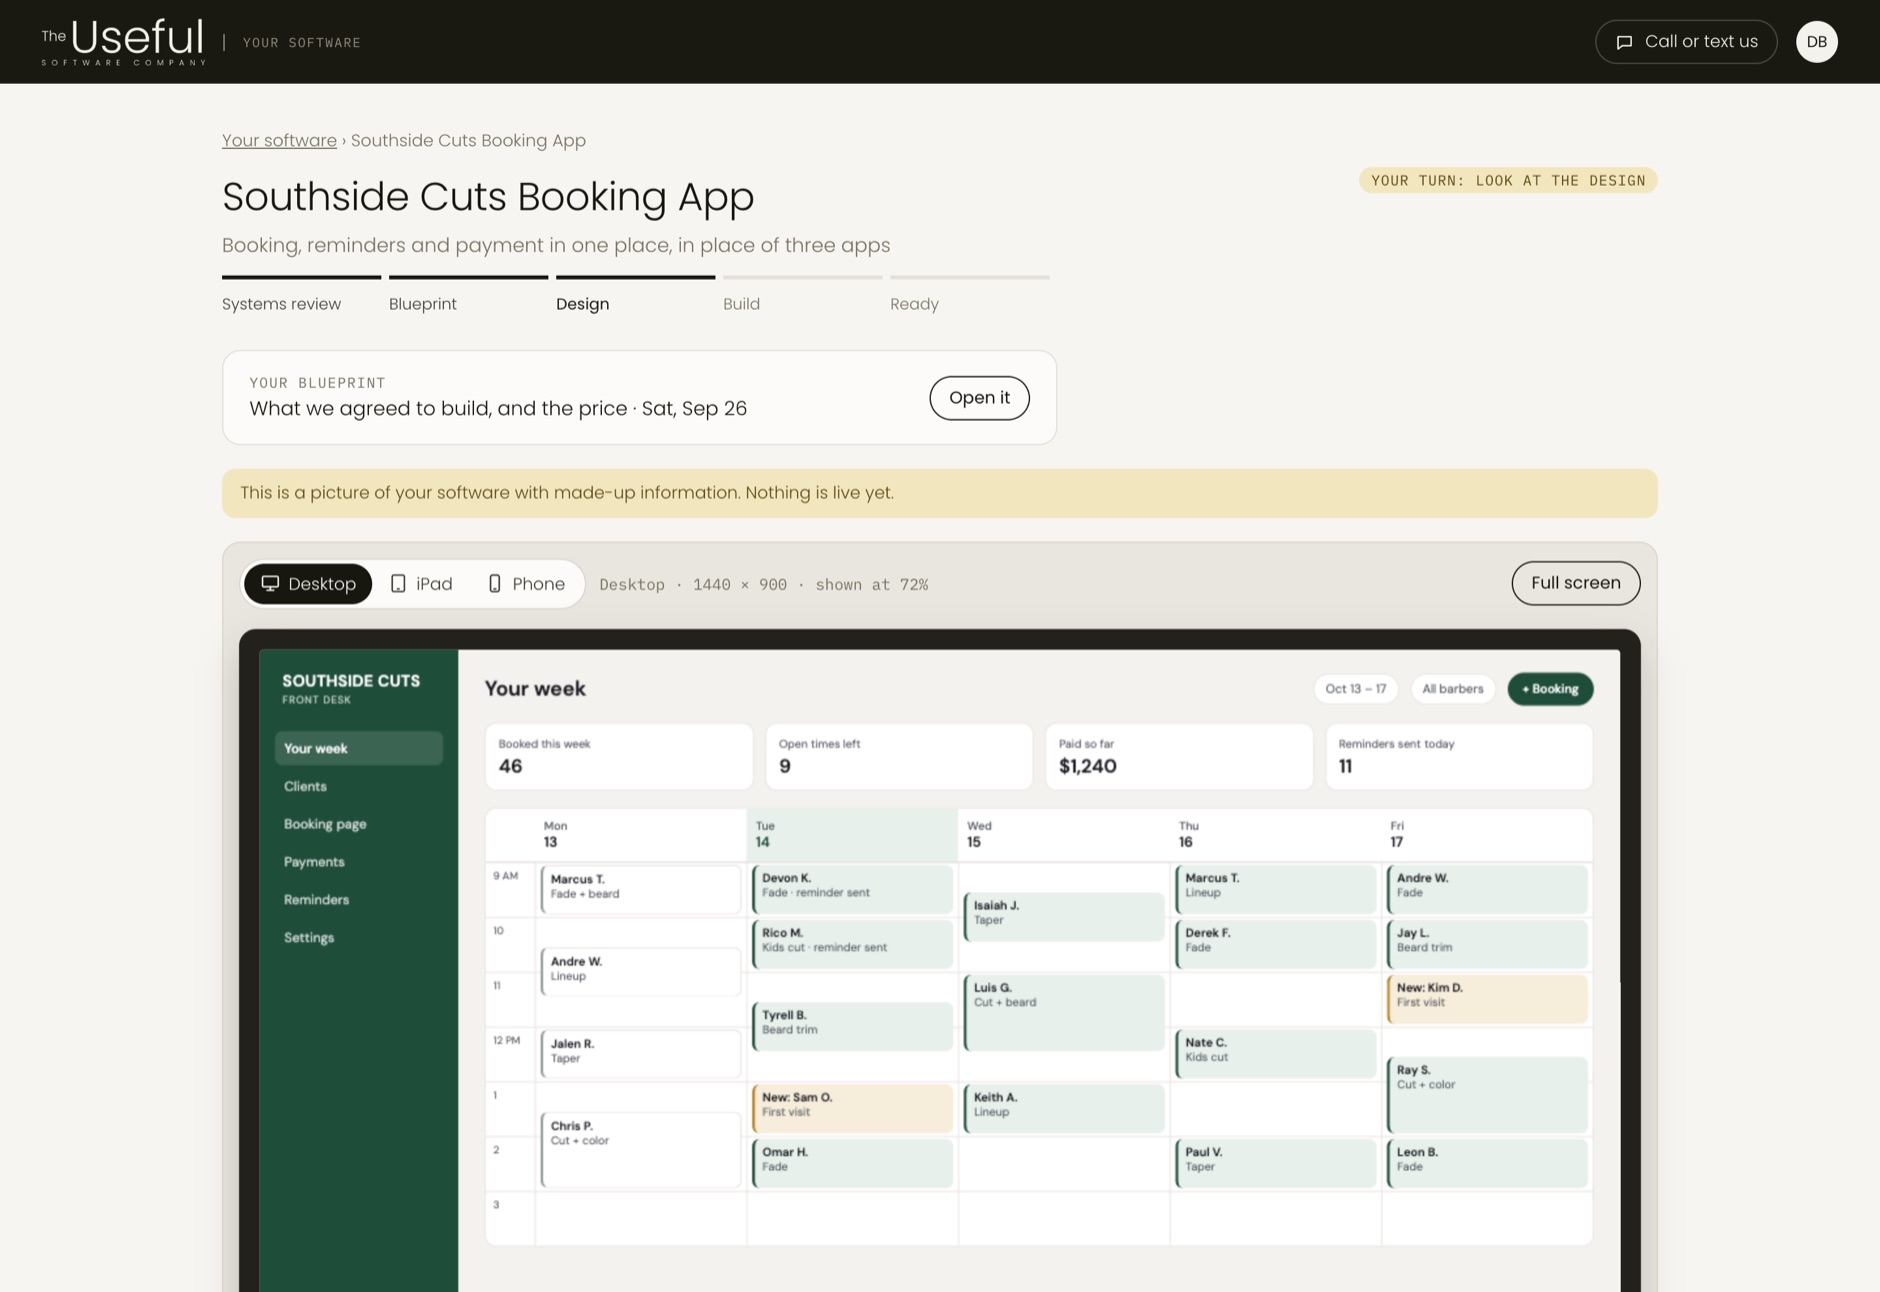Viewport: 1880px width, 1292px height.
Task: Open the Oct 13 – 17 date picker
Action: 1355,689
